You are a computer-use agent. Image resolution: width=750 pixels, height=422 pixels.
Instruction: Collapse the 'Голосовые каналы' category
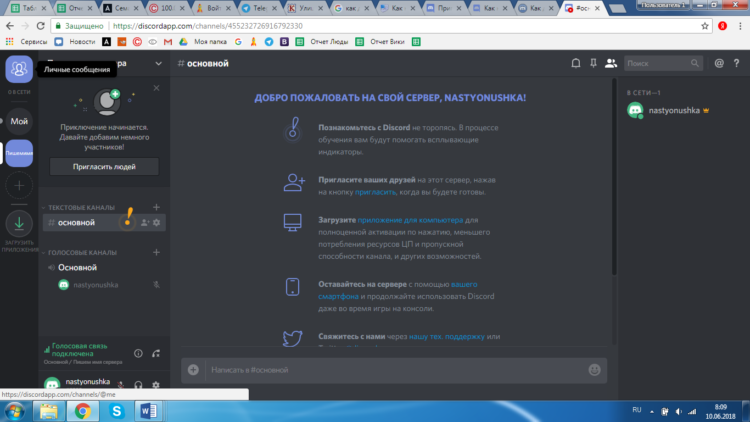(x=82, y=253)
